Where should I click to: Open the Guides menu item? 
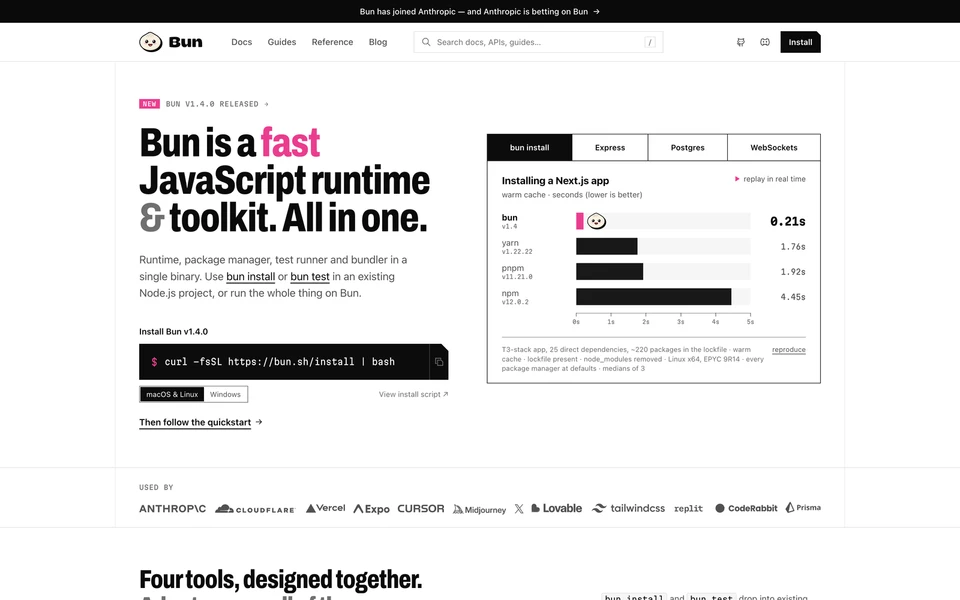click(282, 42)
